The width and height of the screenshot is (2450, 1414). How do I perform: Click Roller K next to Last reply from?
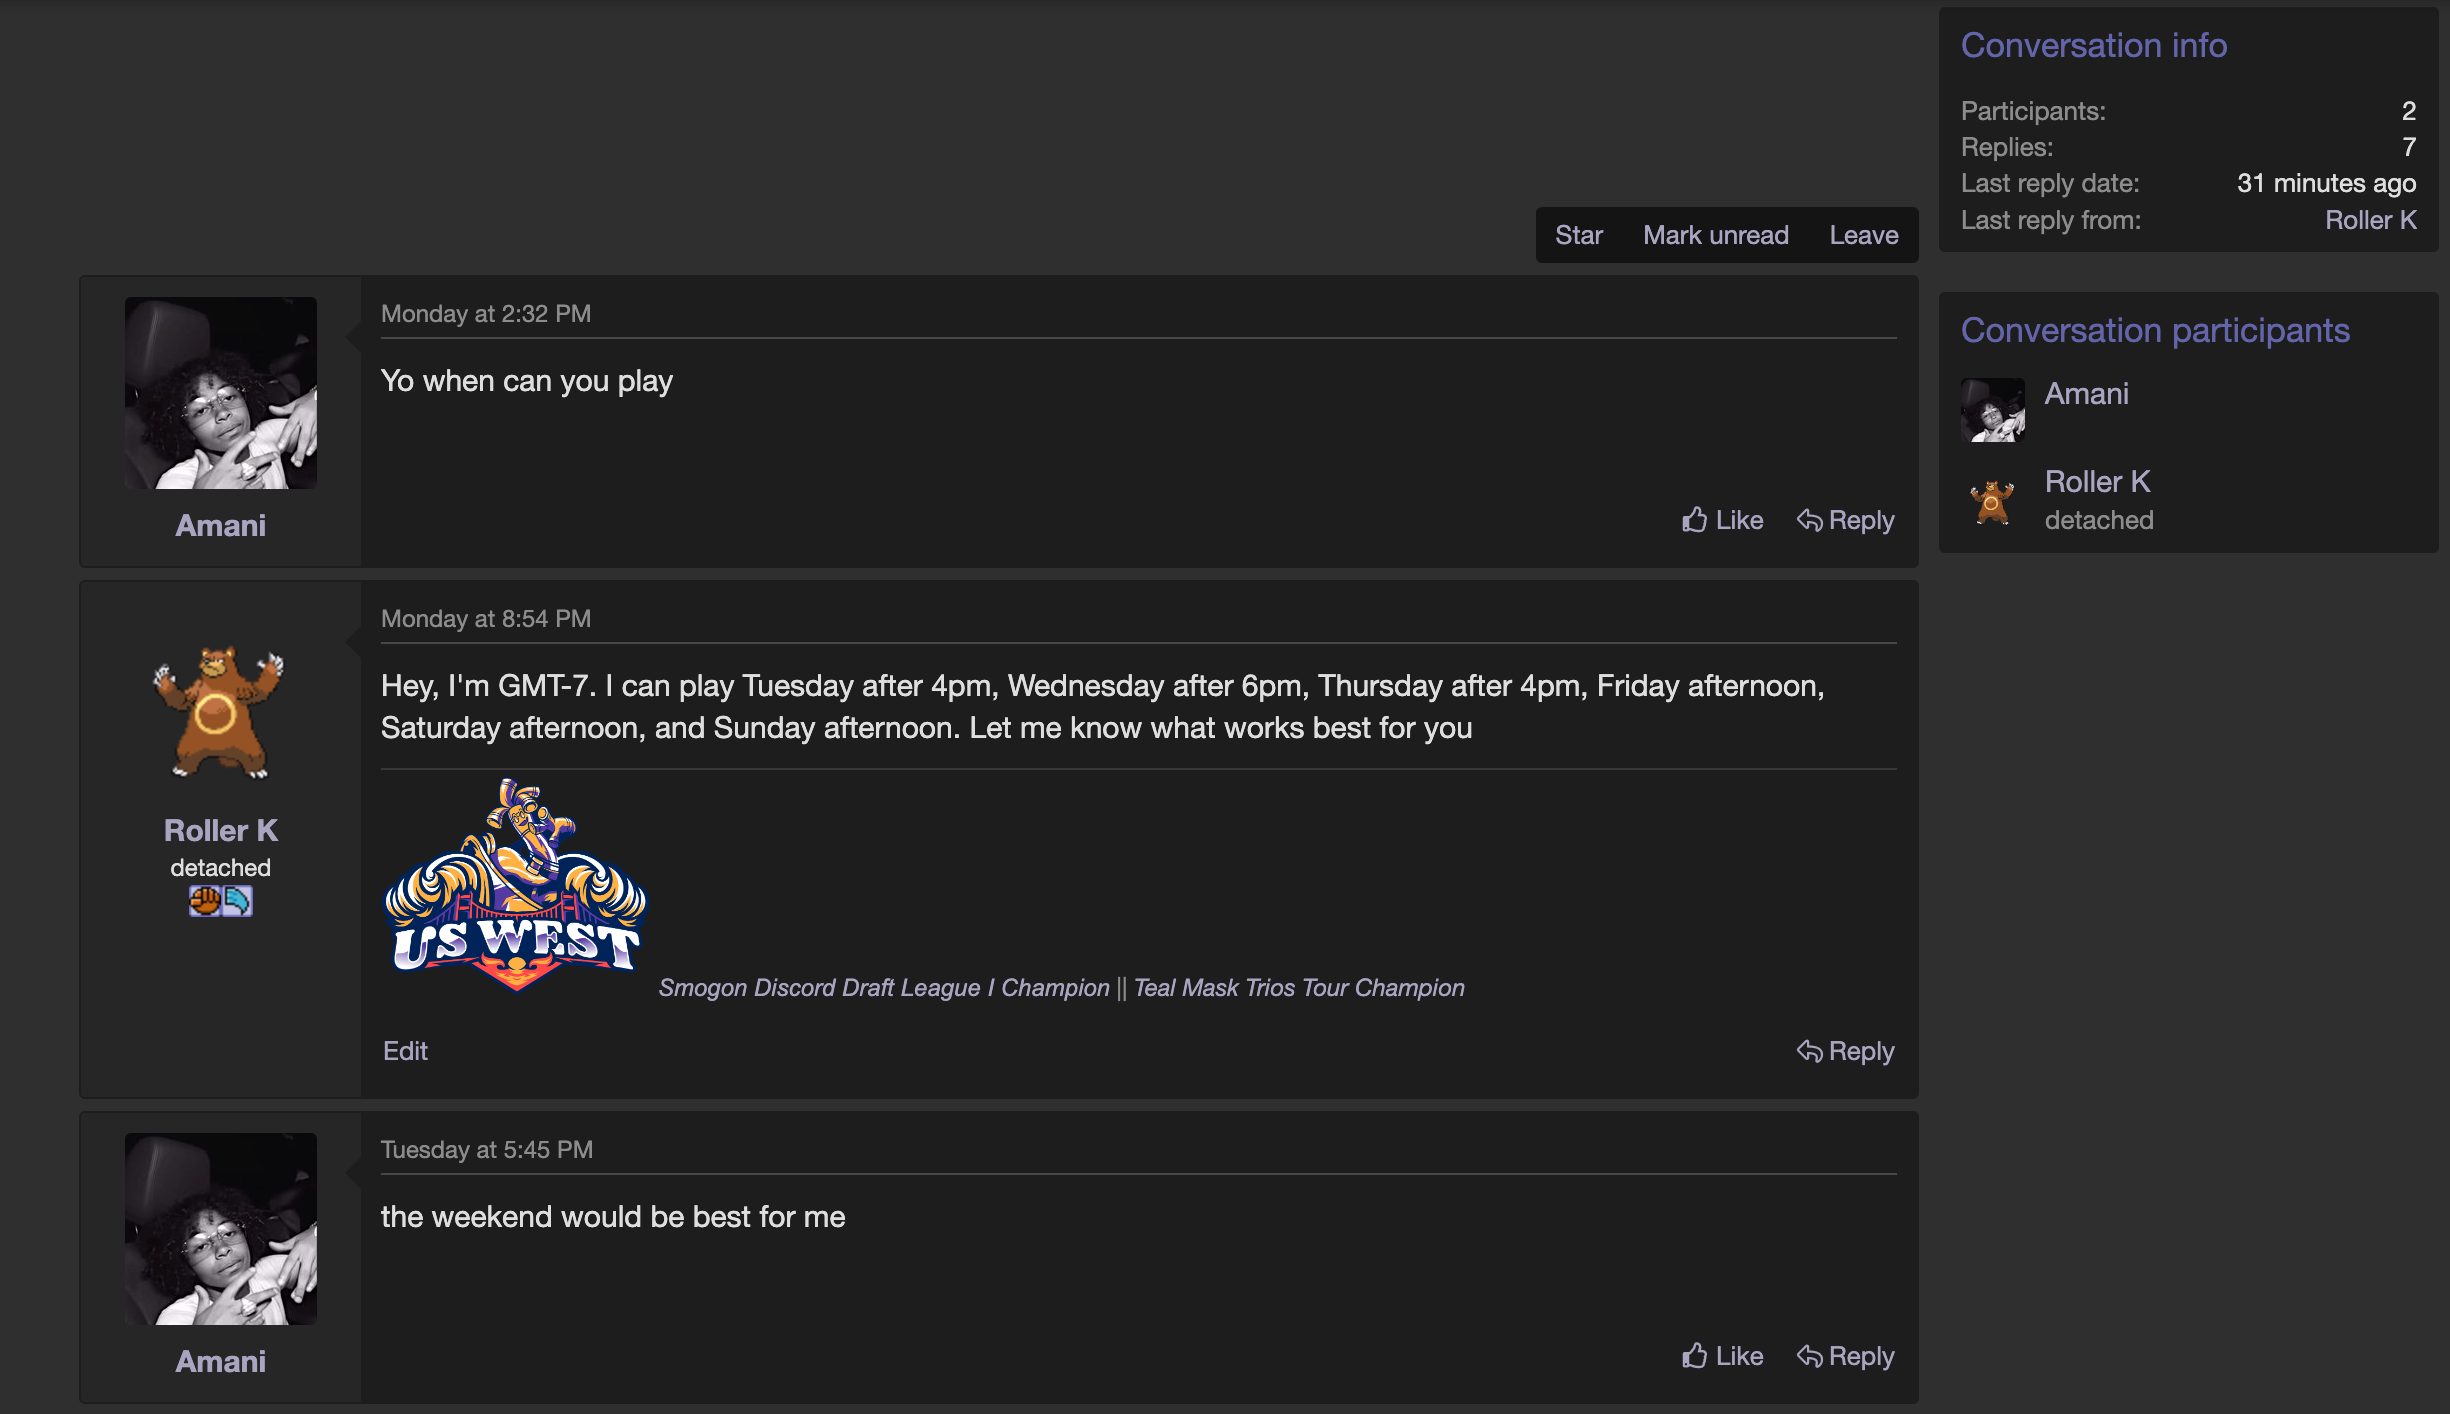tap(2370, 220)
